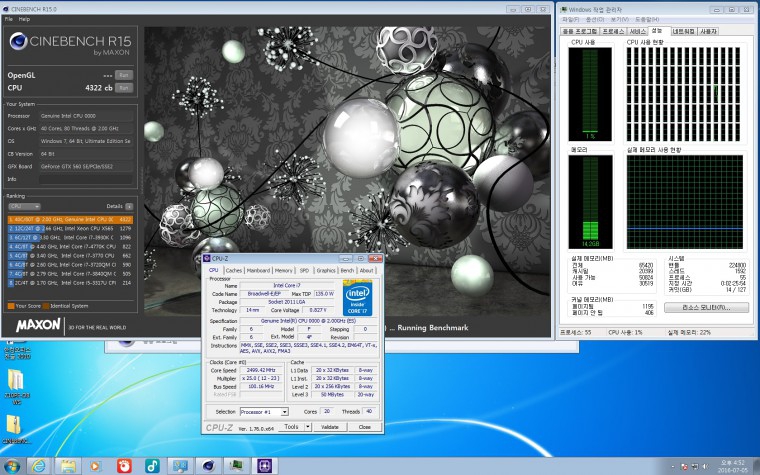Image resolution: width=760 pixels, height=475 pixels.
Task: Open the Bench tab in CPU-Z
Action: [x=348, y=270]
